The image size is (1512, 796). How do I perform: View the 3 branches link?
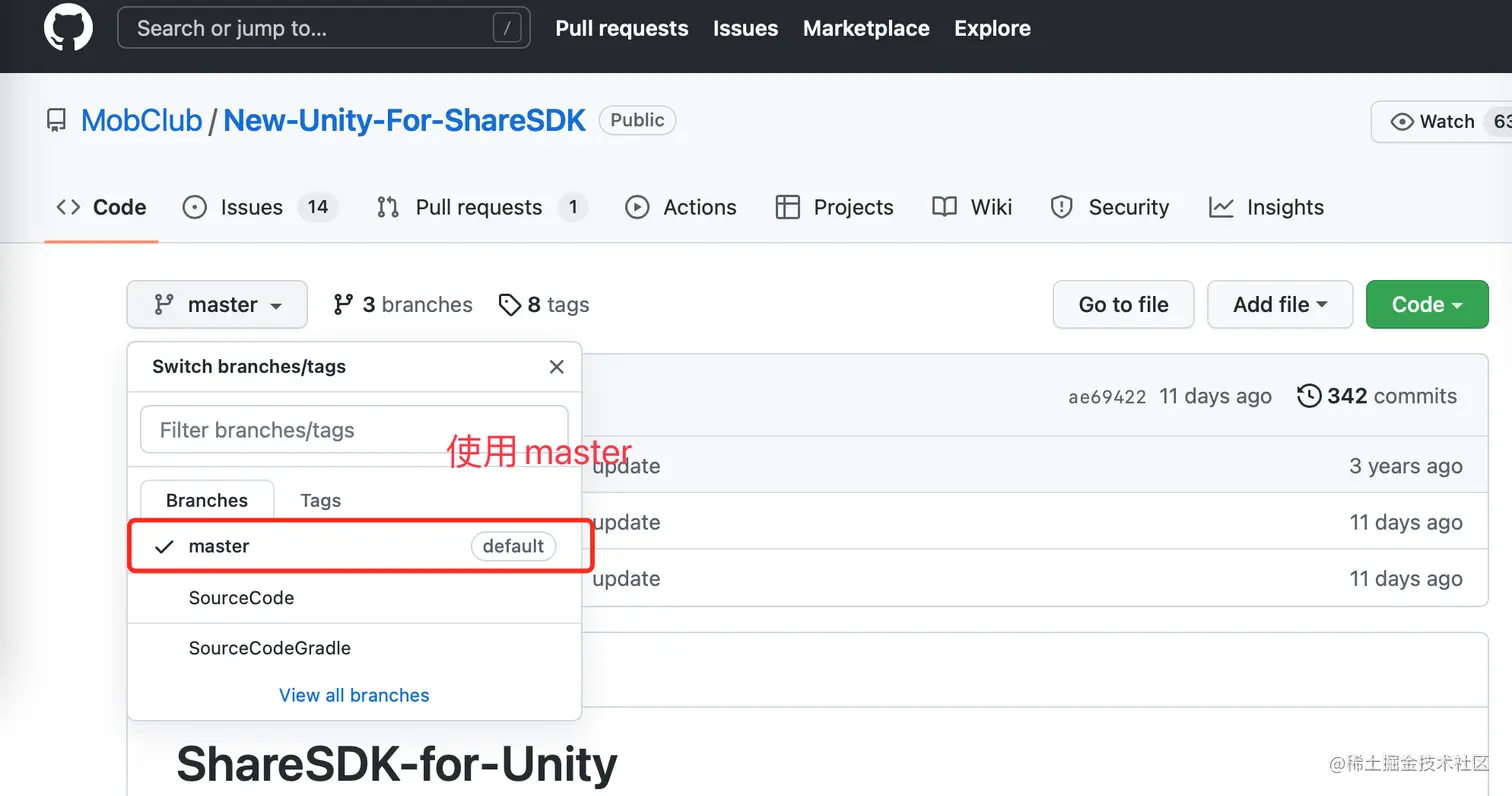click(403, 304)
